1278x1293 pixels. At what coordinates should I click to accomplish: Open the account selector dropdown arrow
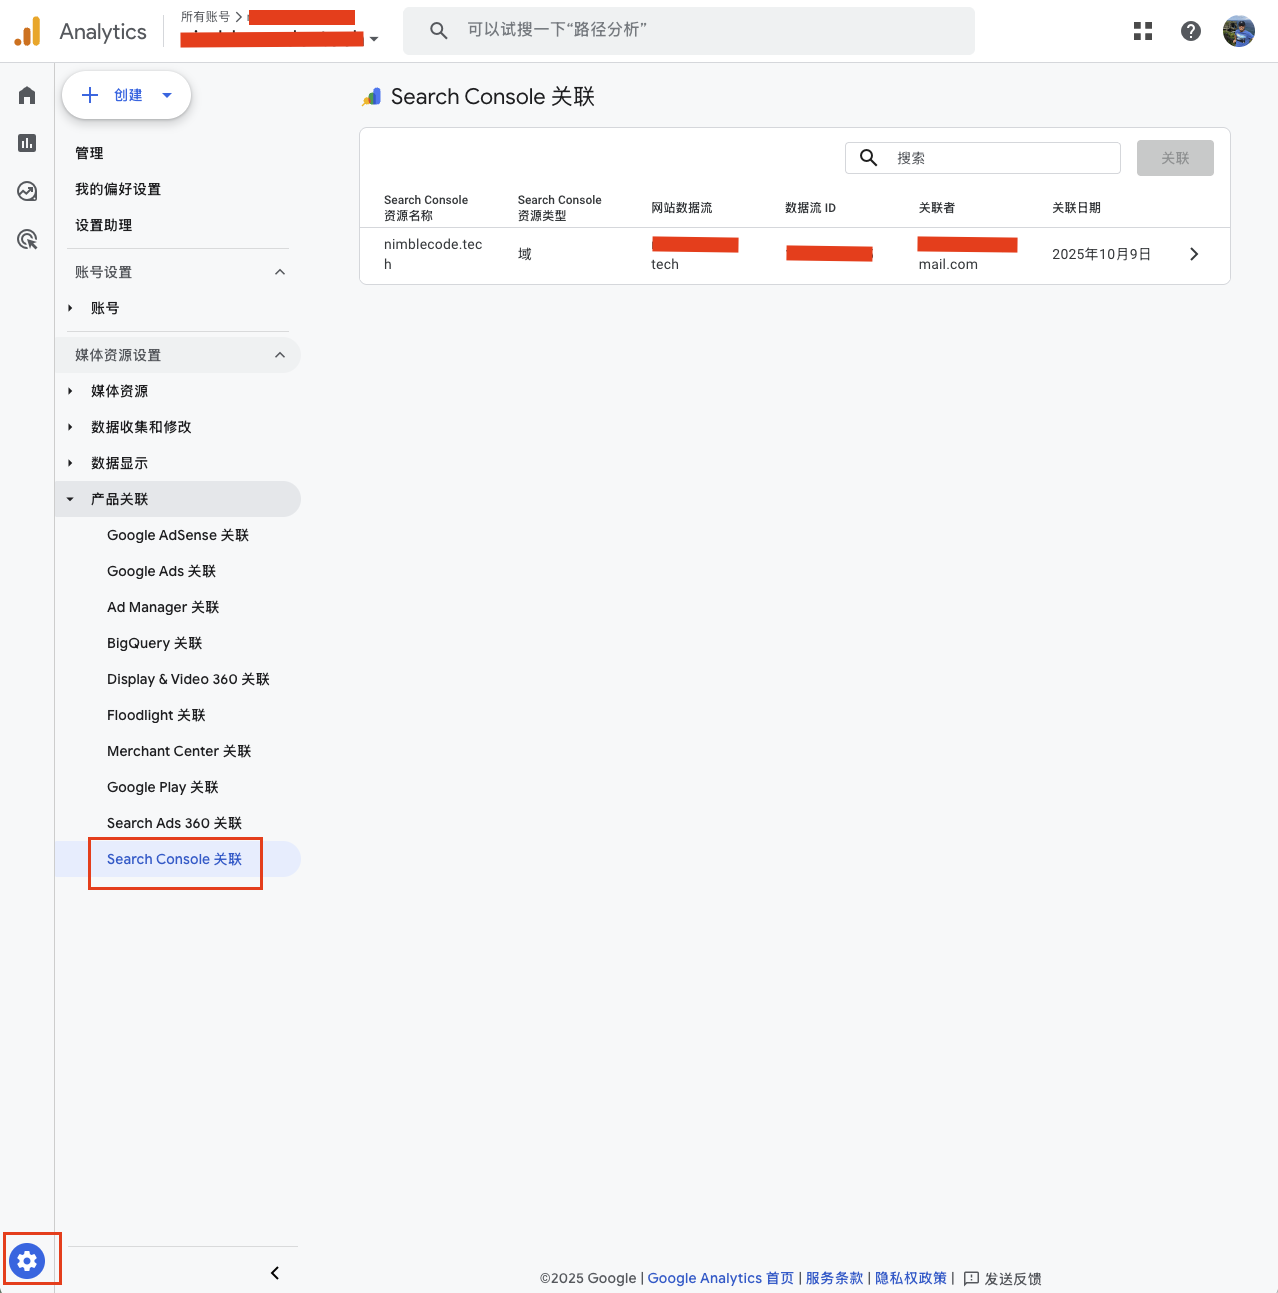tap(374, 40)
